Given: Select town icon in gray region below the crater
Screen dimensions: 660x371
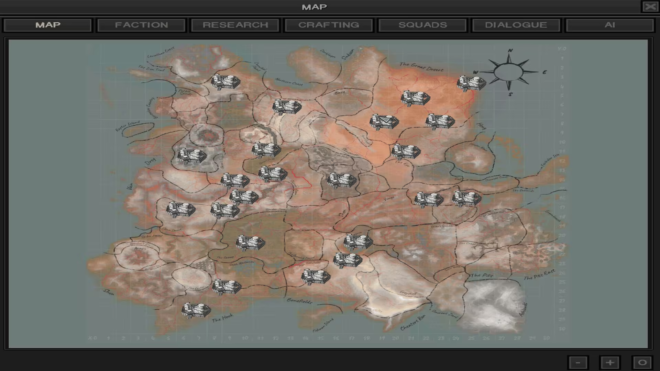Looking at the screenshot, I should click(192, 155).
